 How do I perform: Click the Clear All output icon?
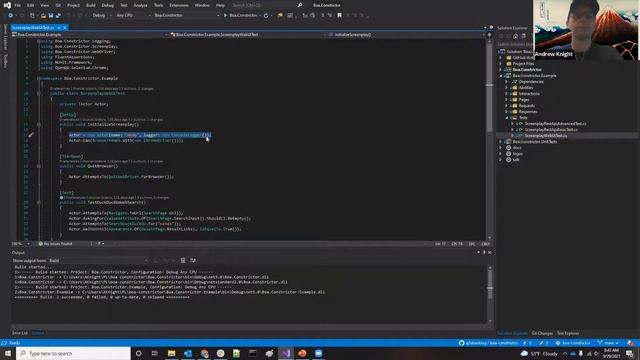[x=183, y=260]
